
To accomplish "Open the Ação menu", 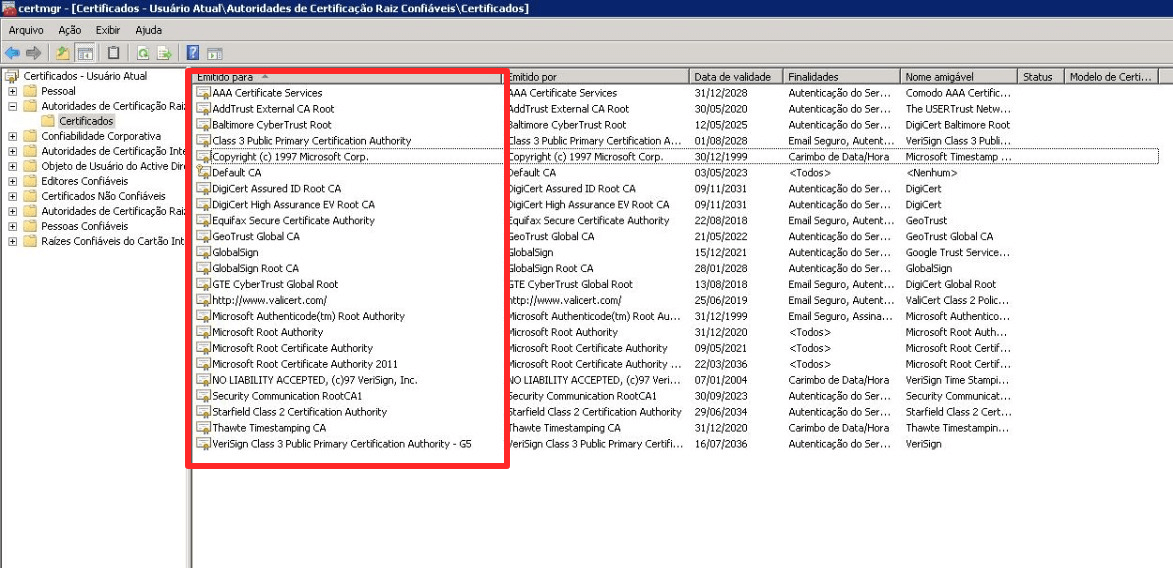I will pyautogui.click(x=70, y=31).
